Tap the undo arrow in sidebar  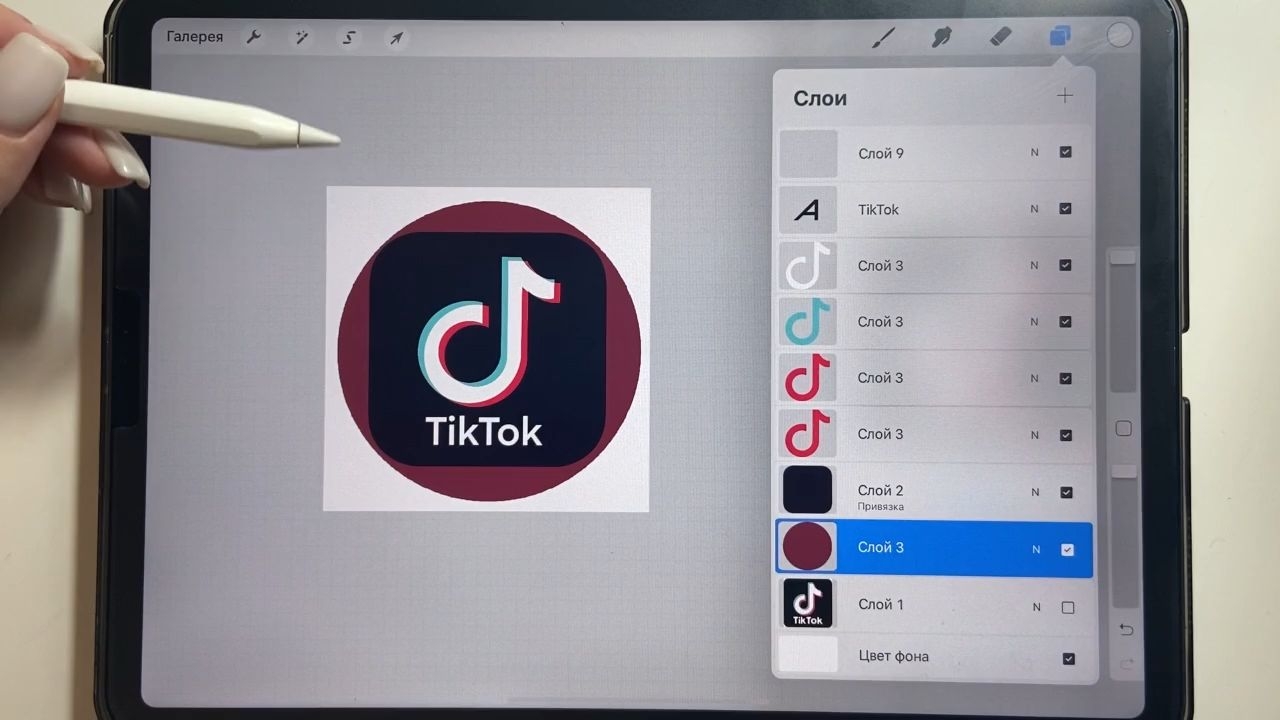click(x=1126, y=629)
